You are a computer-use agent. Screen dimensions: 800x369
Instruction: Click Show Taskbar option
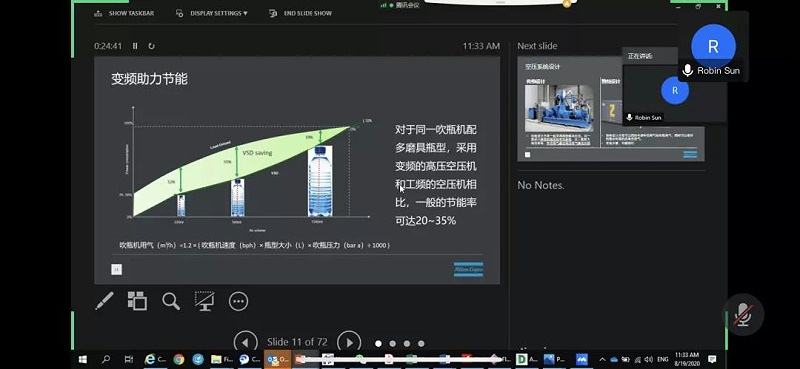click(124, 13)
